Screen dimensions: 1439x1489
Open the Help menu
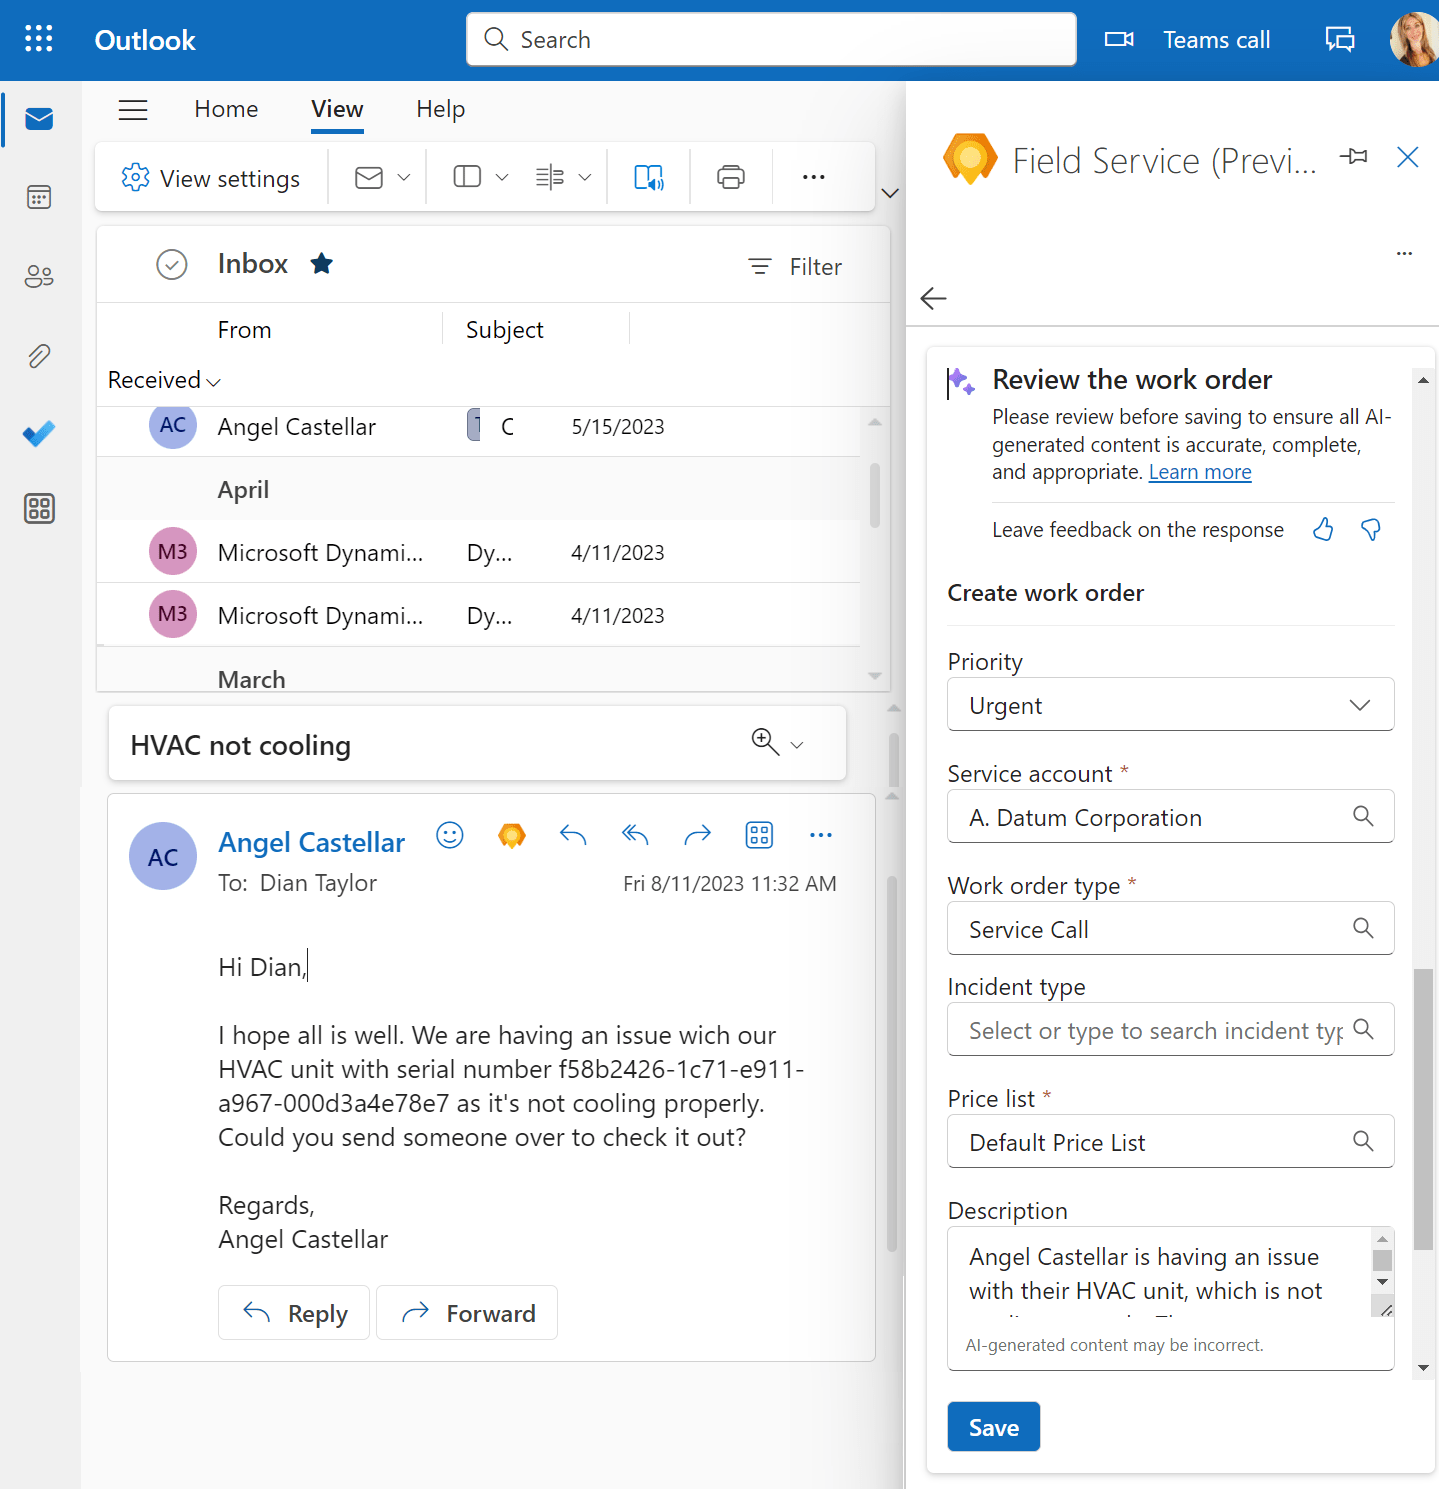(x=440, y=109)
